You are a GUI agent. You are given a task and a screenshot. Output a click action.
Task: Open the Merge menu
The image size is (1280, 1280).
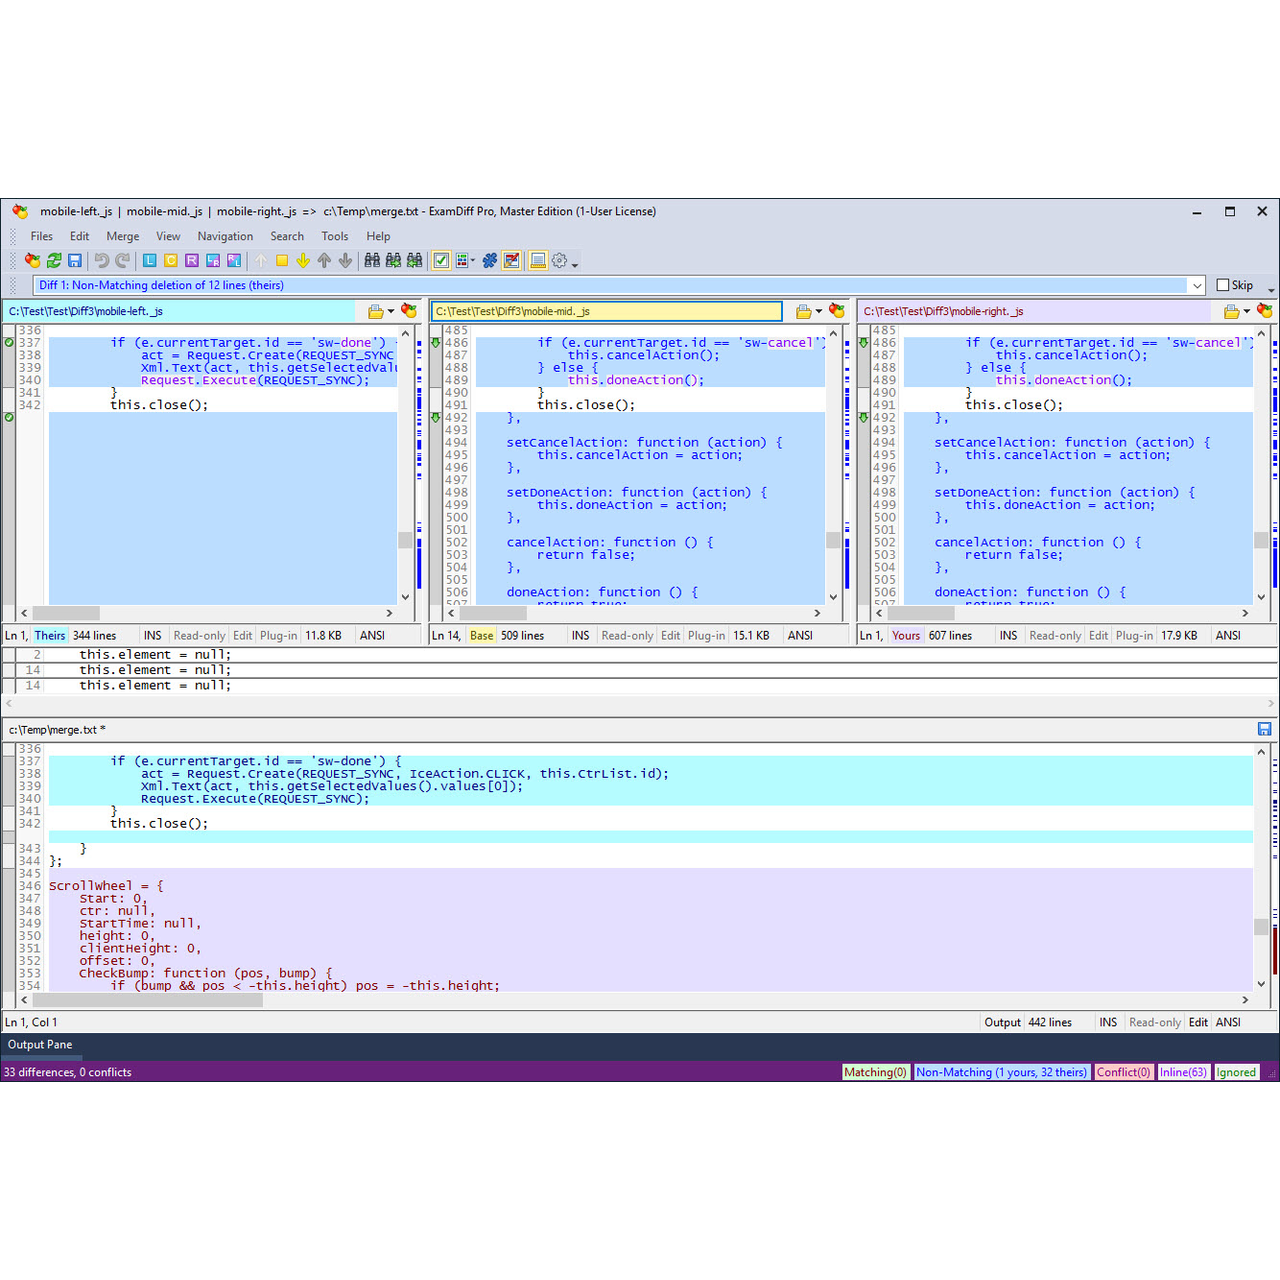pos(122,236)
